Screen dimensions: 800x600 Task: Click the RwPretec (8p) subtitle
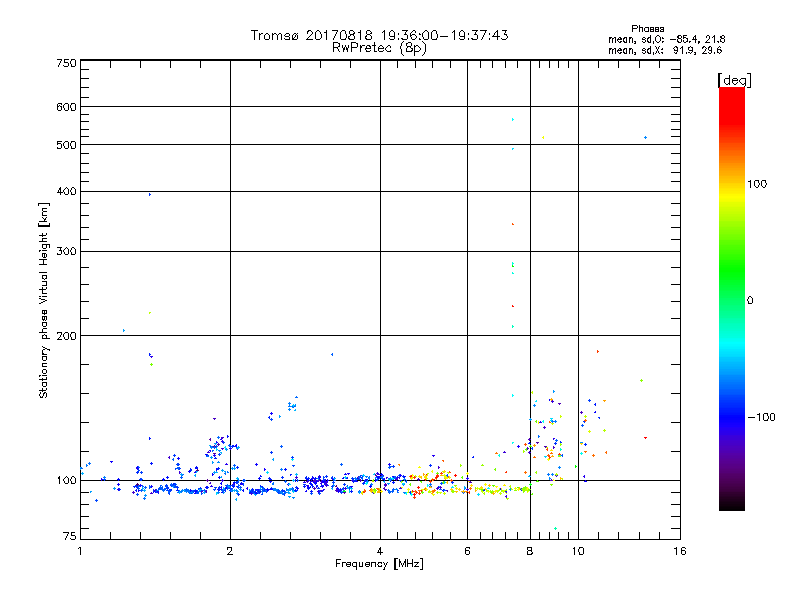pos(379,47)
